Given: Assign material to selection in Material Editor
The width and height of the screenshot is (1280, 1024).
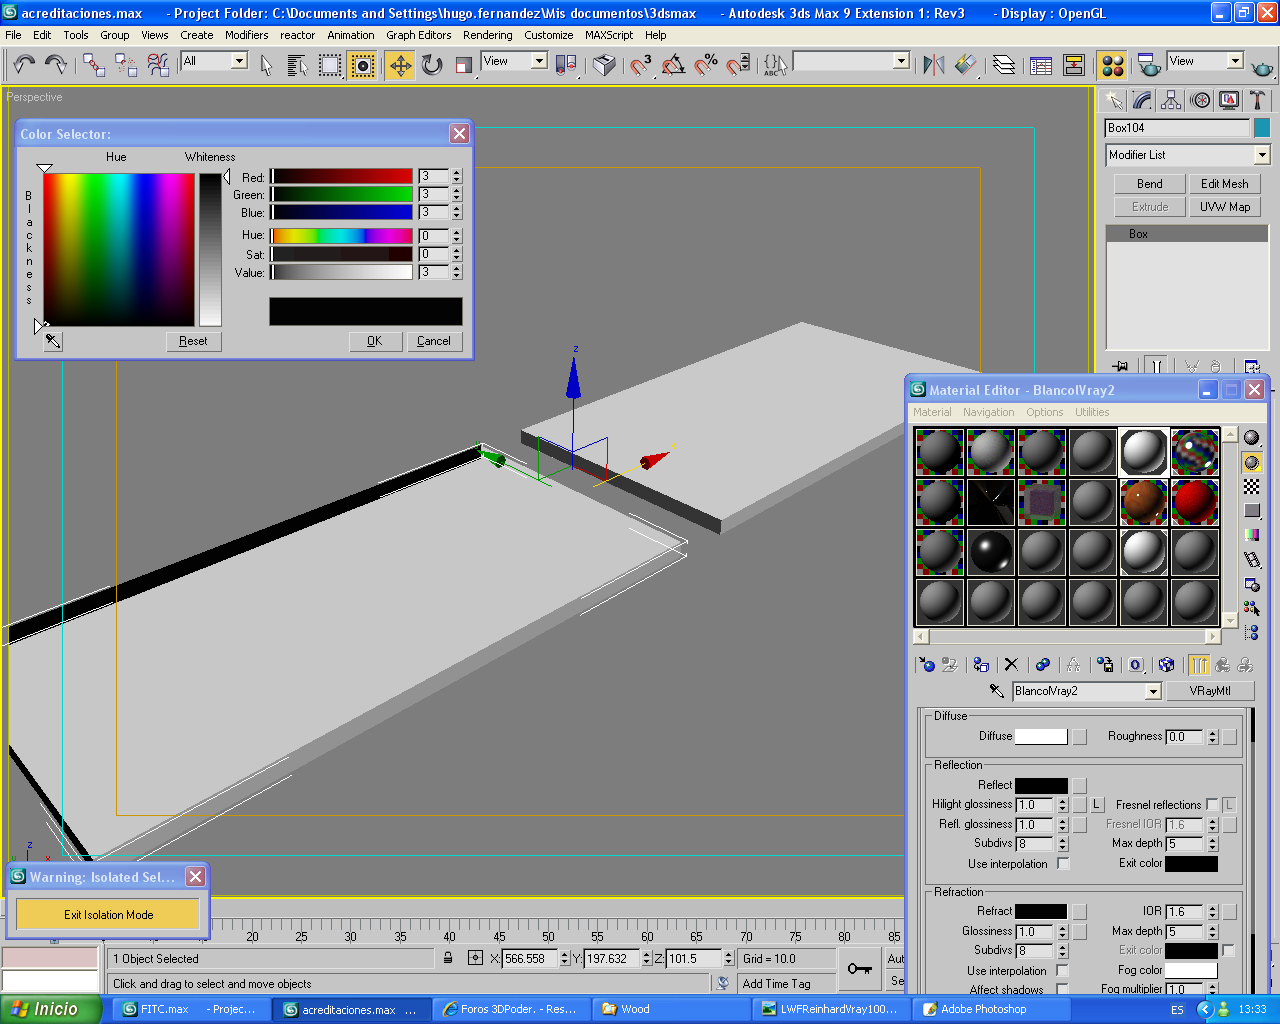Looking at the screenshot, I should tap(981, 664).
